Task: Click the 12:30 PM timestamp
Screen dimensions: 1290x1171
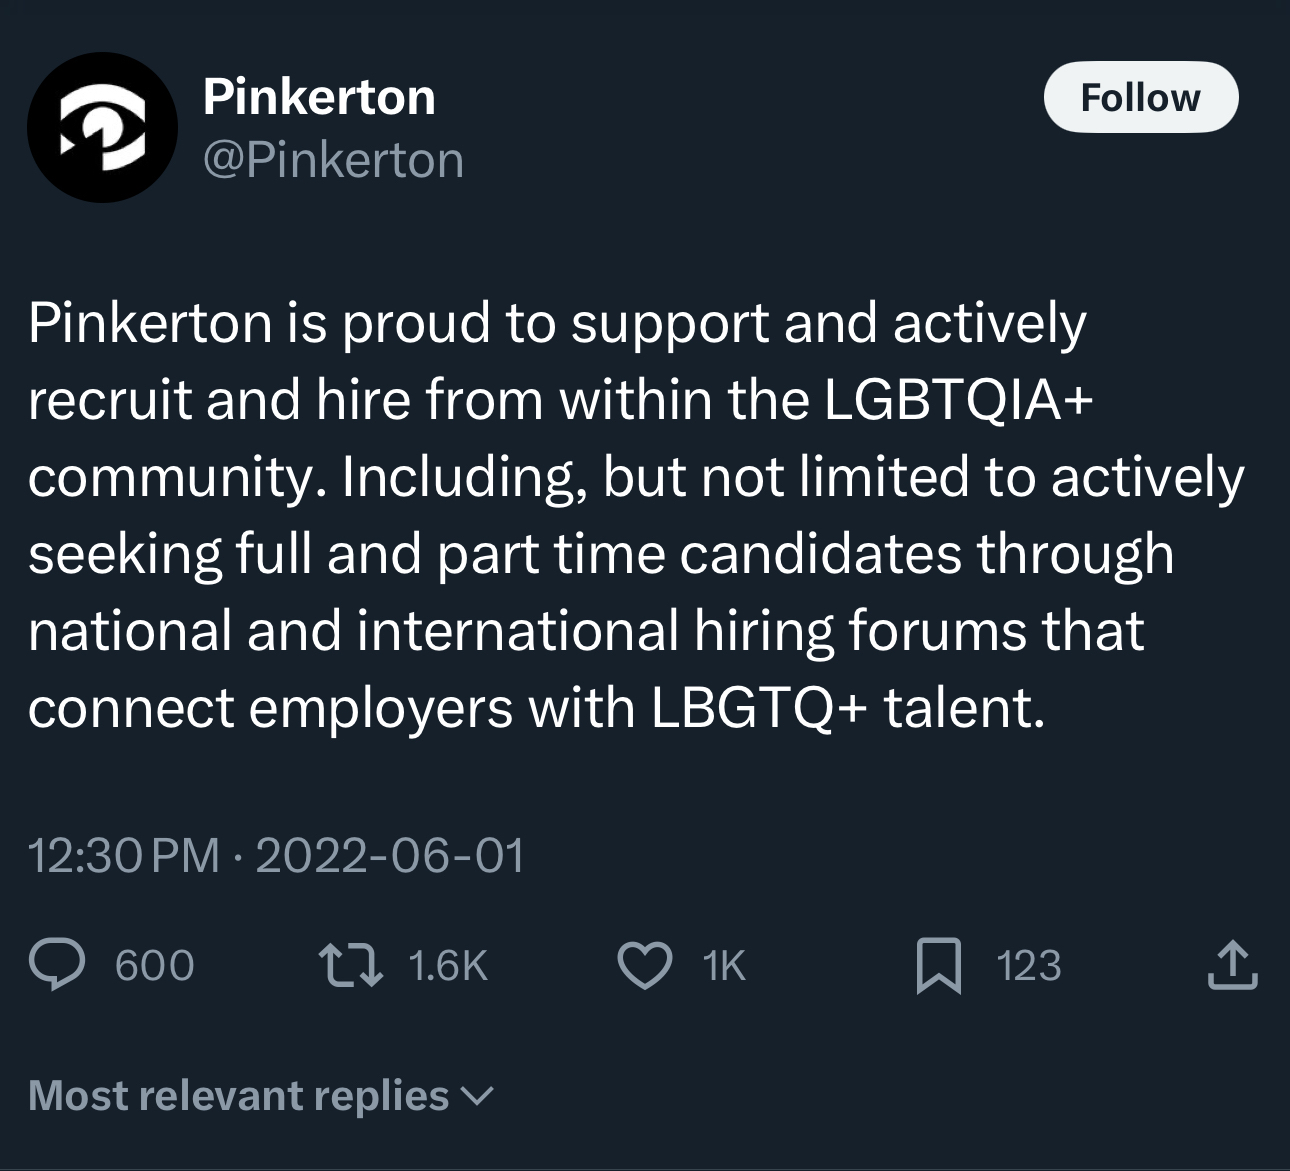Action: point(124,856)
